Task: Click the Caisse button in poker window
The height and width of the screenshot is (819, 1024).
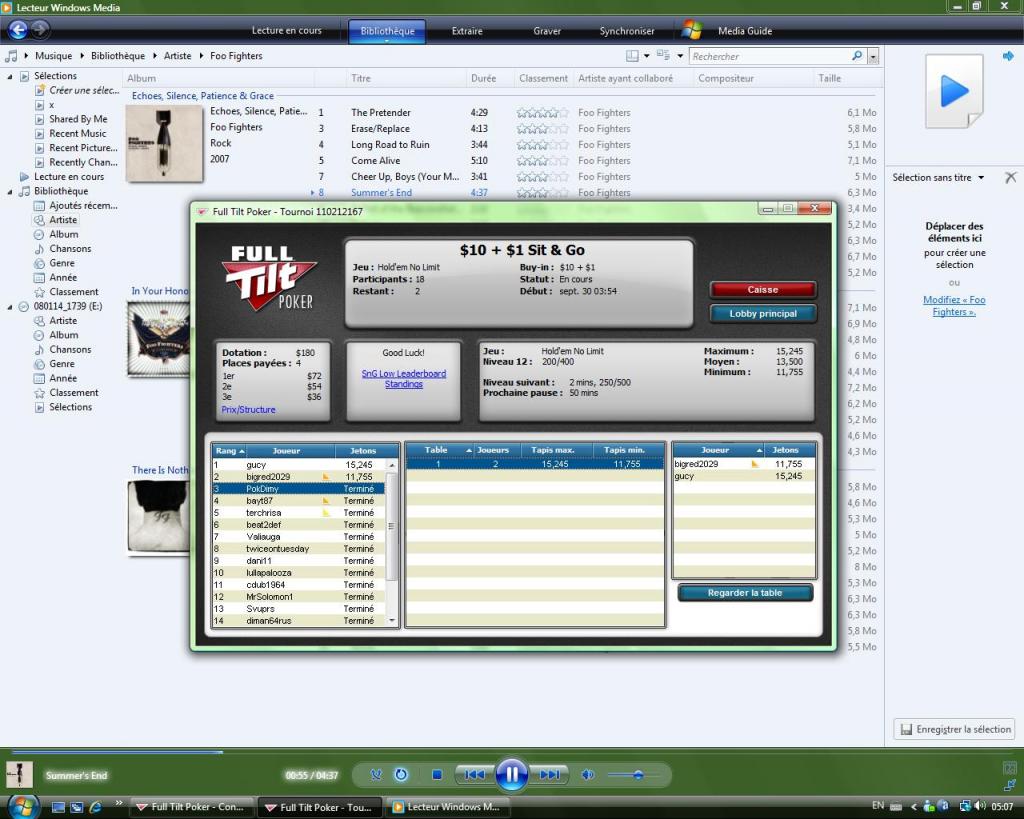Action: pyautogui.click(x=763, y=289)
